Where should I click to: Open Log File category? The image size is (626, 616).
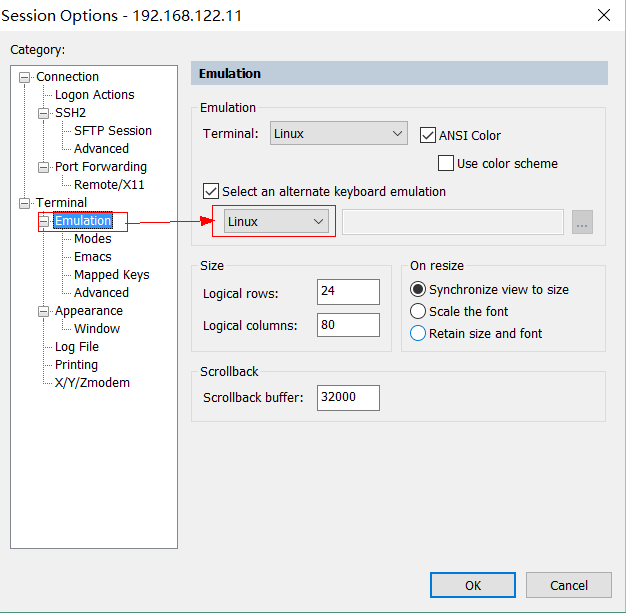pos(77,347)
